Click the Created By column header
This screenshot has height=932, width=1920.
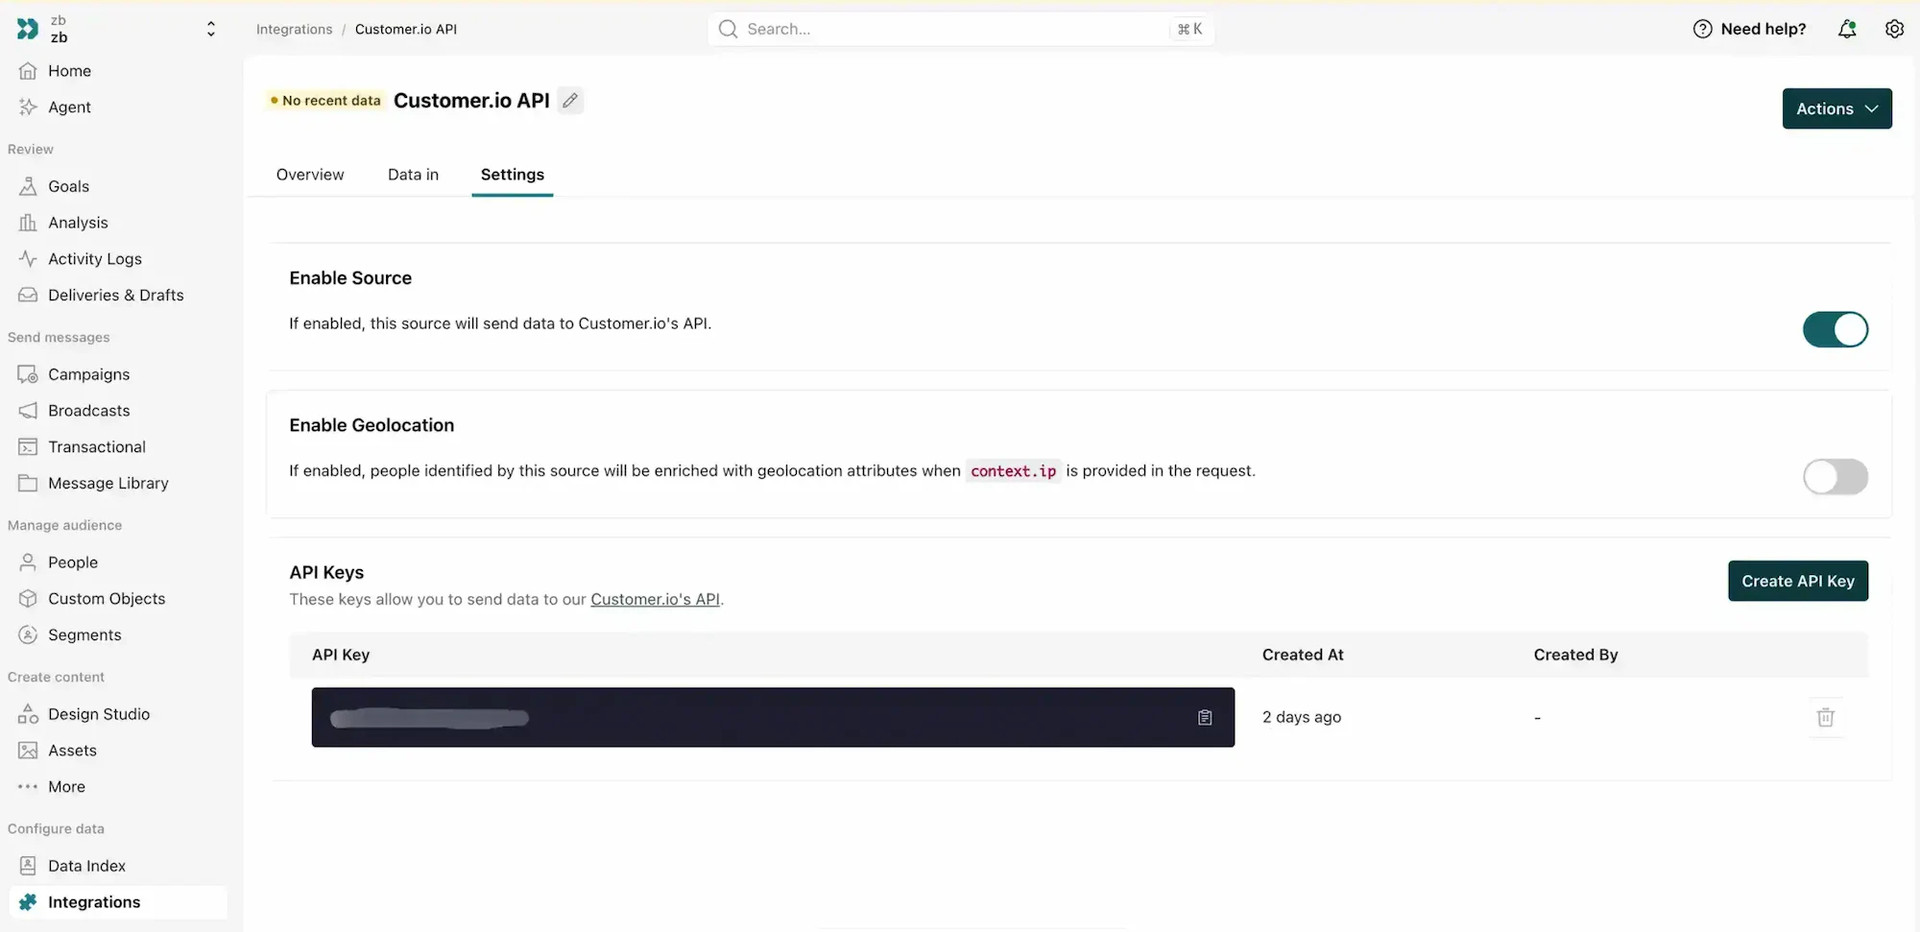tap(1576, 655)
